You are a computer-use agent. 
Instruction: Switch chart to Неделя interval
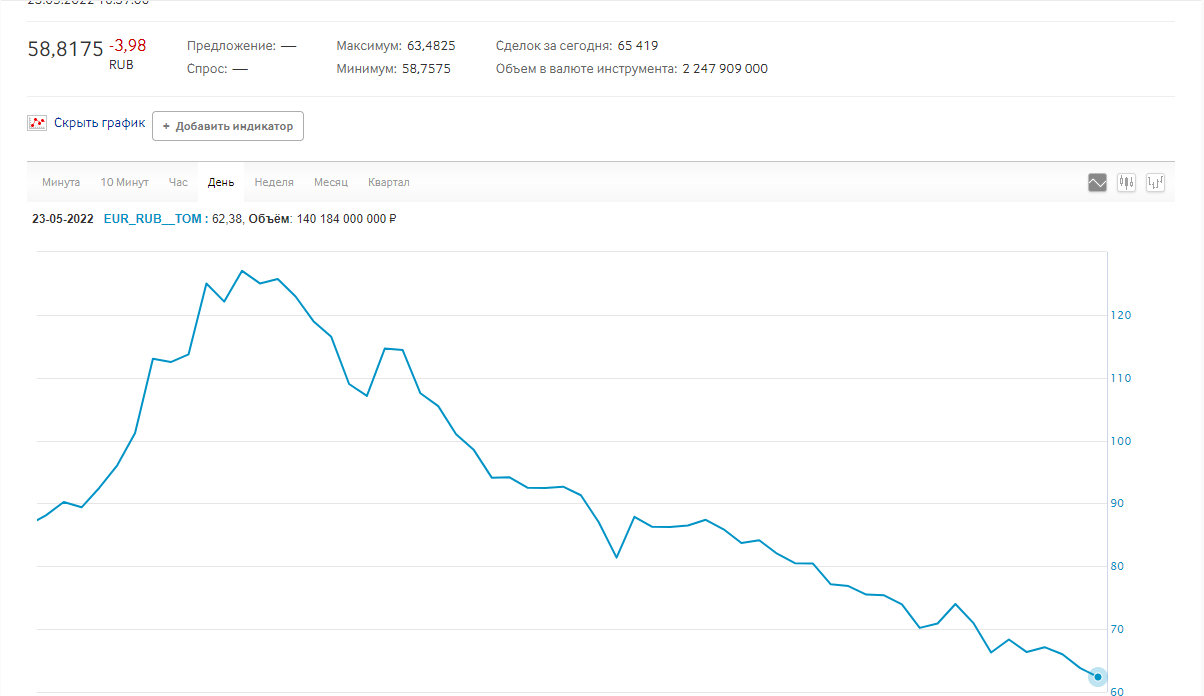[x=274, y=182]
